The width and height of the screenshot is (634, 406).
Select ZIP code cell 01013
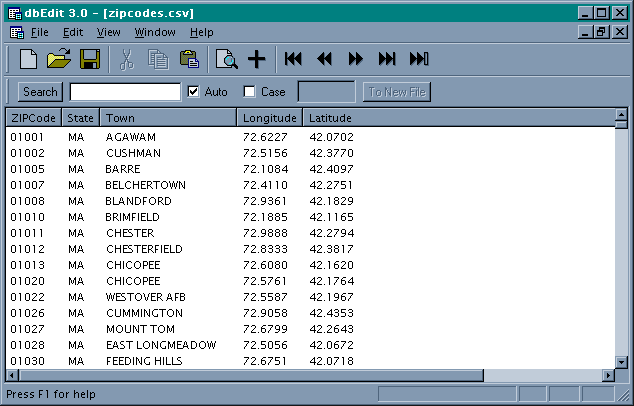point(27,265)
